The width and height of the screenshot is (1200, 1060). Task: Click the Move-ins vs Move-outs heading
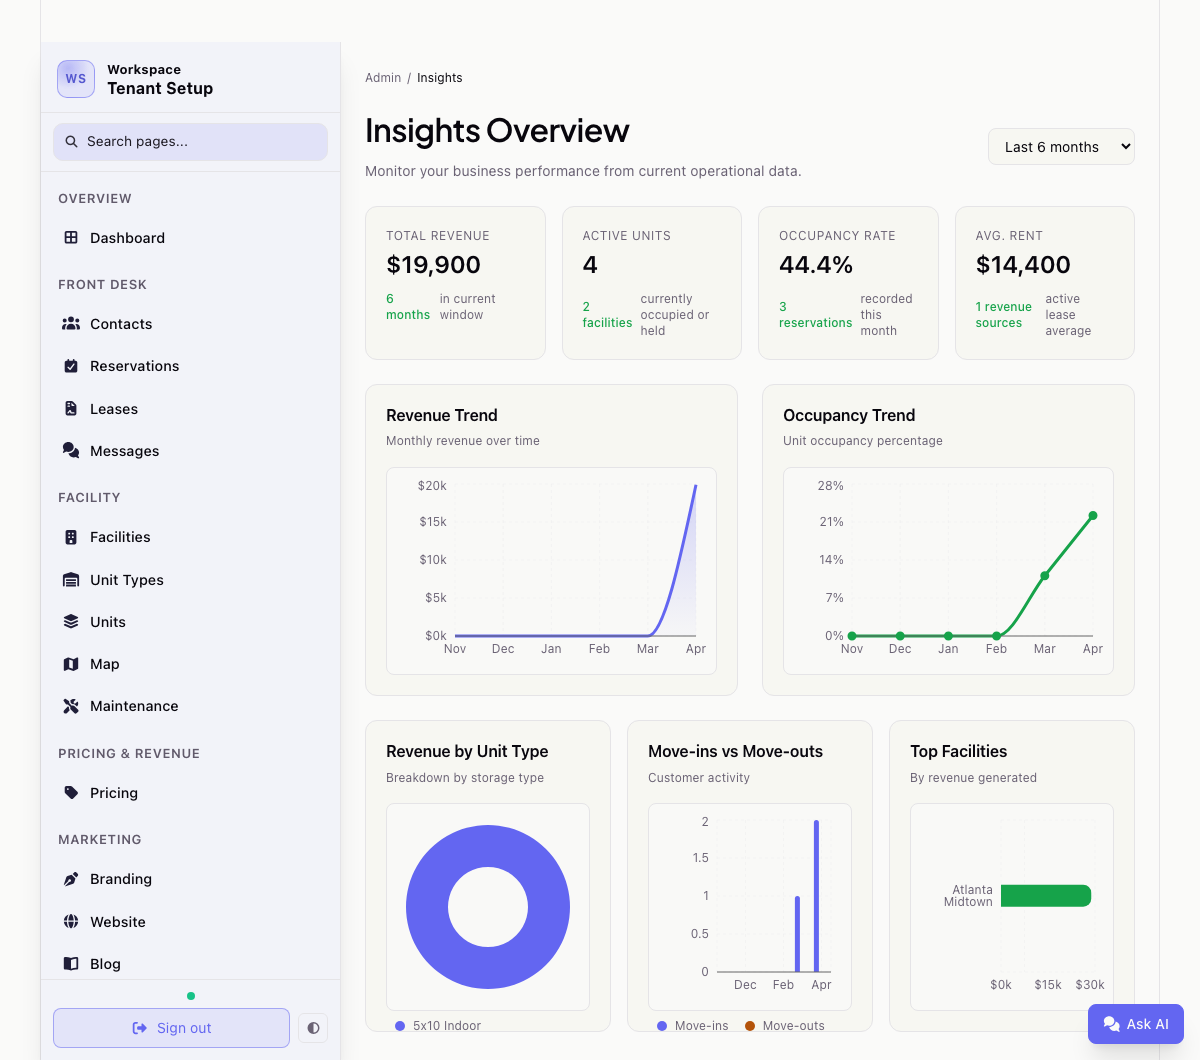point(735,751)
